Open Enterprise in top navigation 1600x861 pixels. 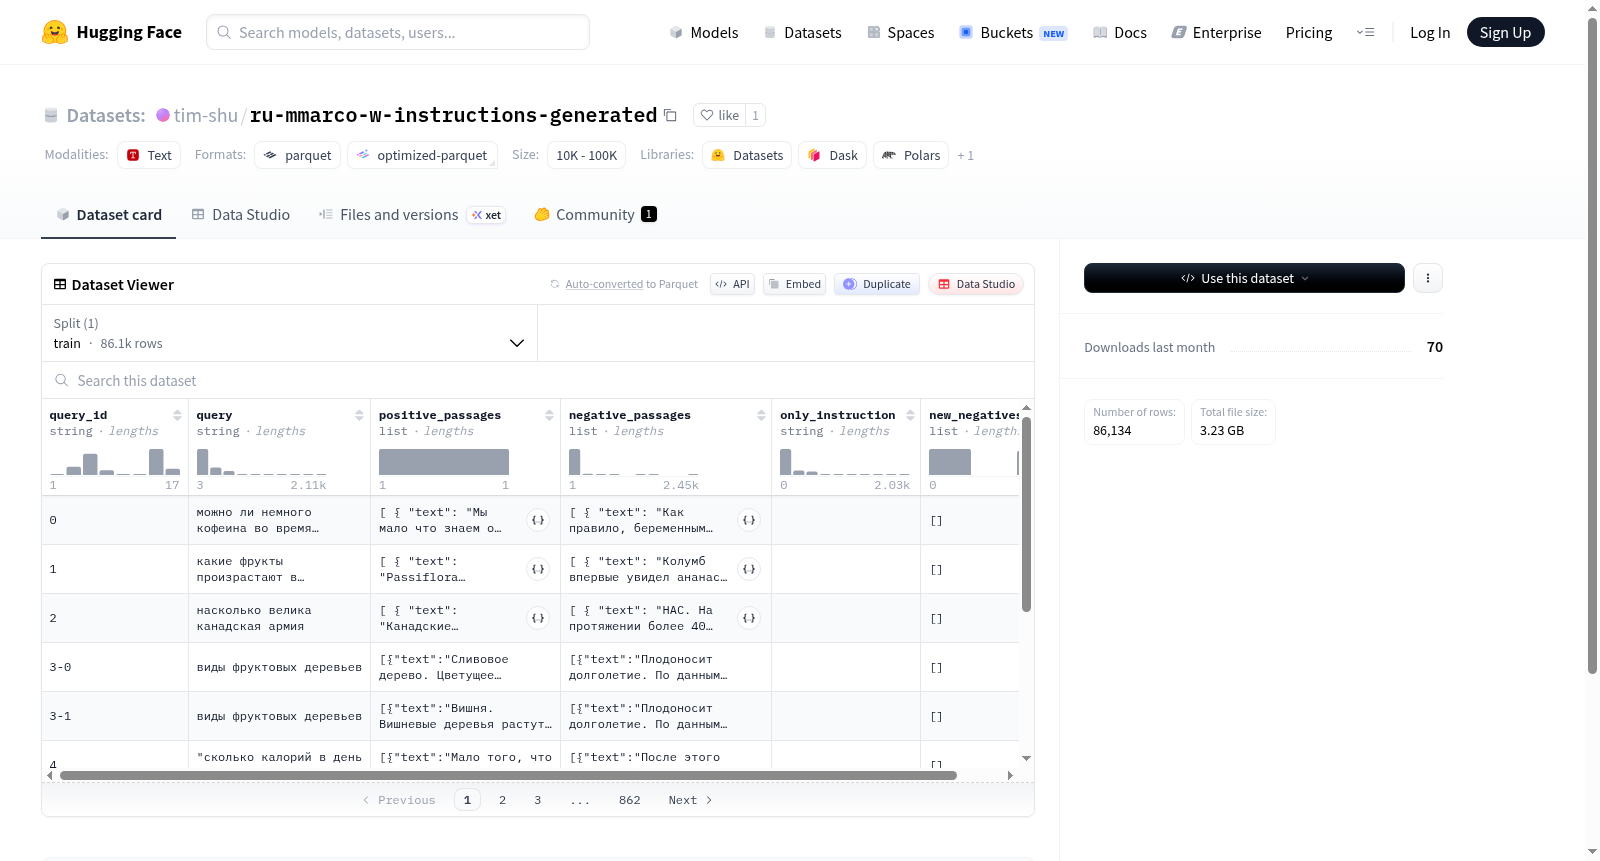1217,32
